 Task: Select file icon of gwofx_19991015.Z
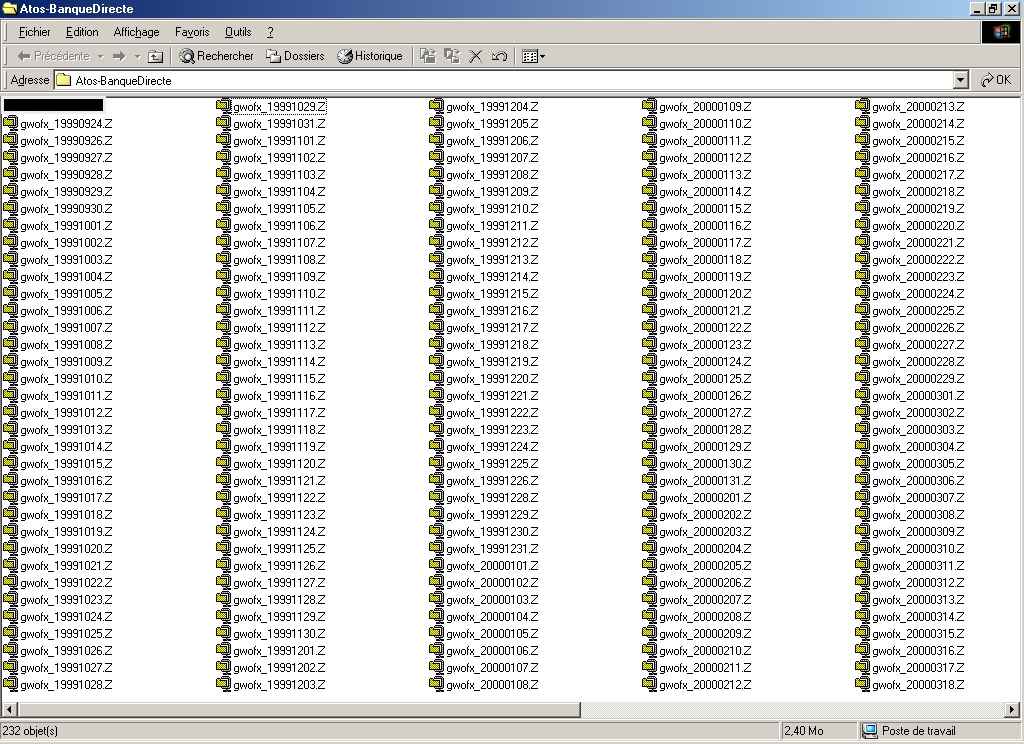10,462
